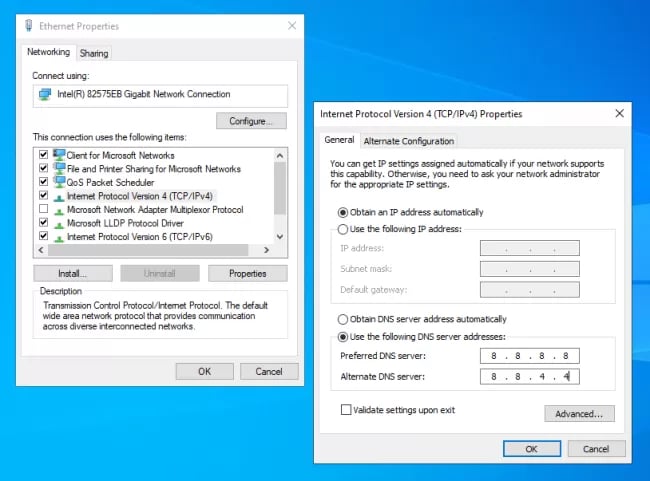Close the Ethernet Properties window
The width and height of the screenshot is (650, 481).
point(292,26)
